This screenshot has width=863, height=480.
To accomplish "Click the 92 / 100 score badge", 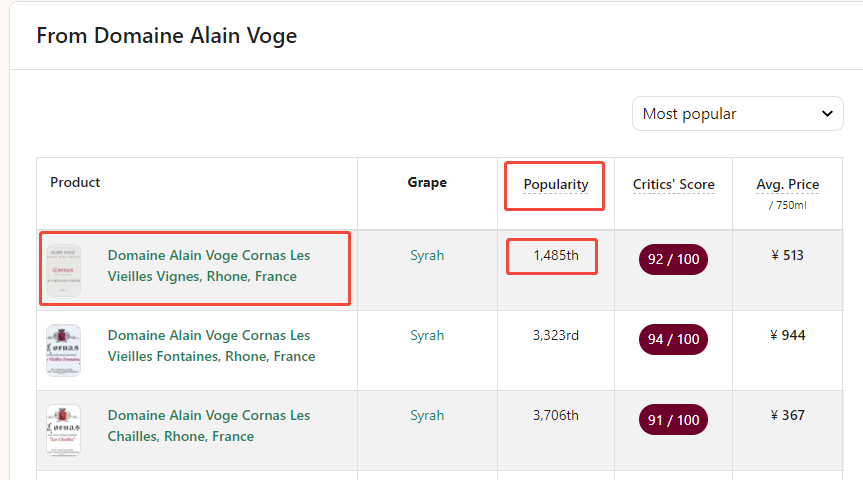I will [x=673, y=259].
